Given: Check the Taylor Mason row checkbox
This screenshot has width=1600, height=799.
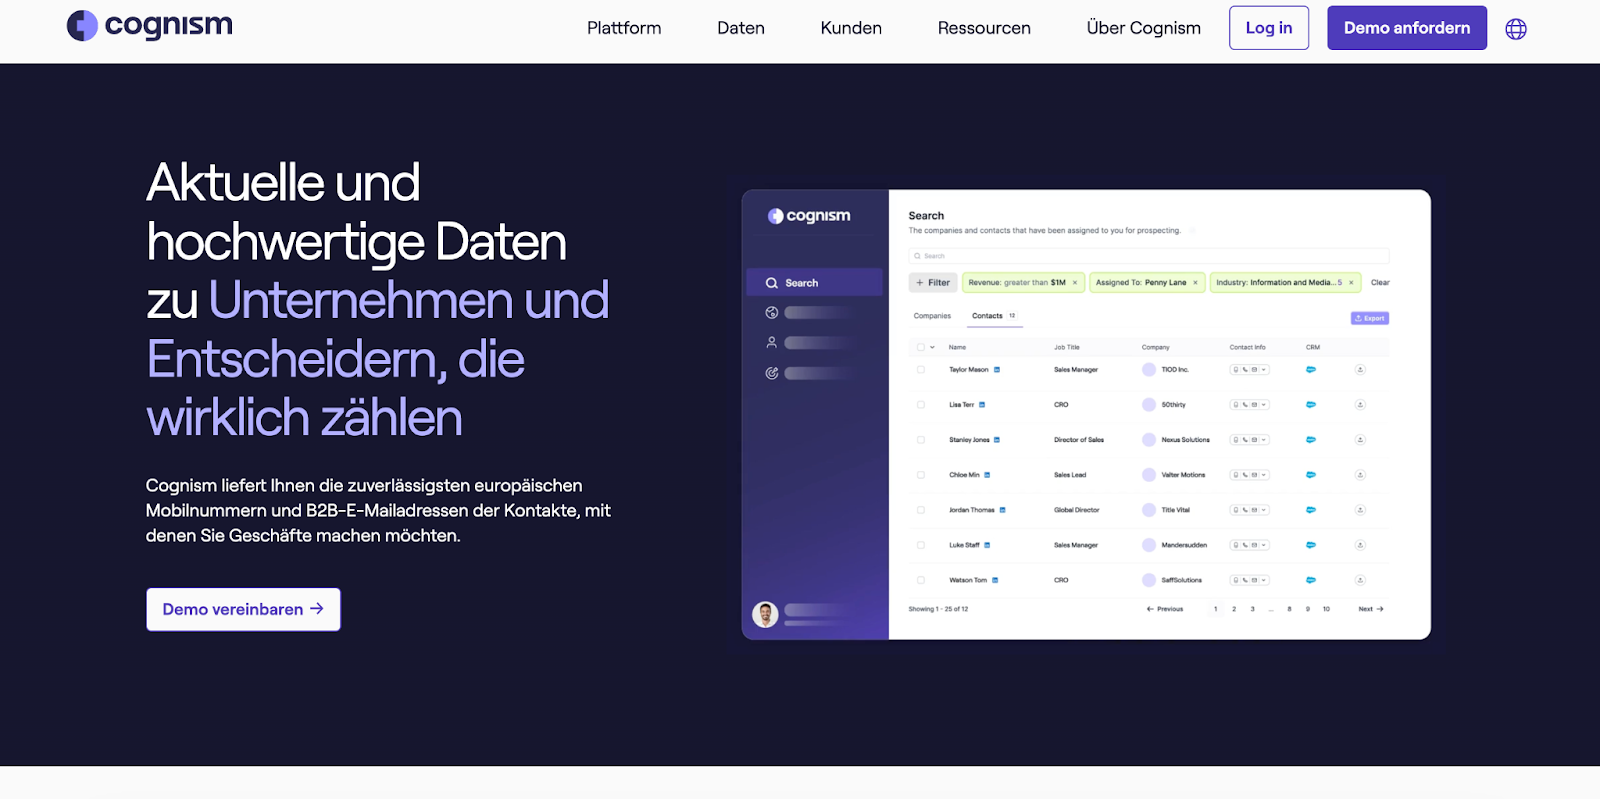Looking at the screenshot, I should pyautogui.click(x=921, y=370).
